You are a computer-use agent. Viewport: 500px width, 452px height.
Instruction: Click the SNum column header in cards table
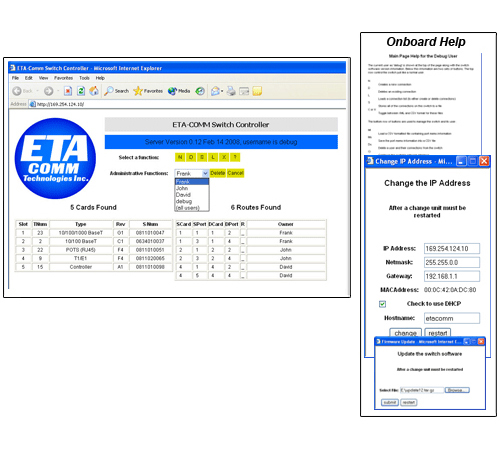pyautogui.click(x=150, y=224)
